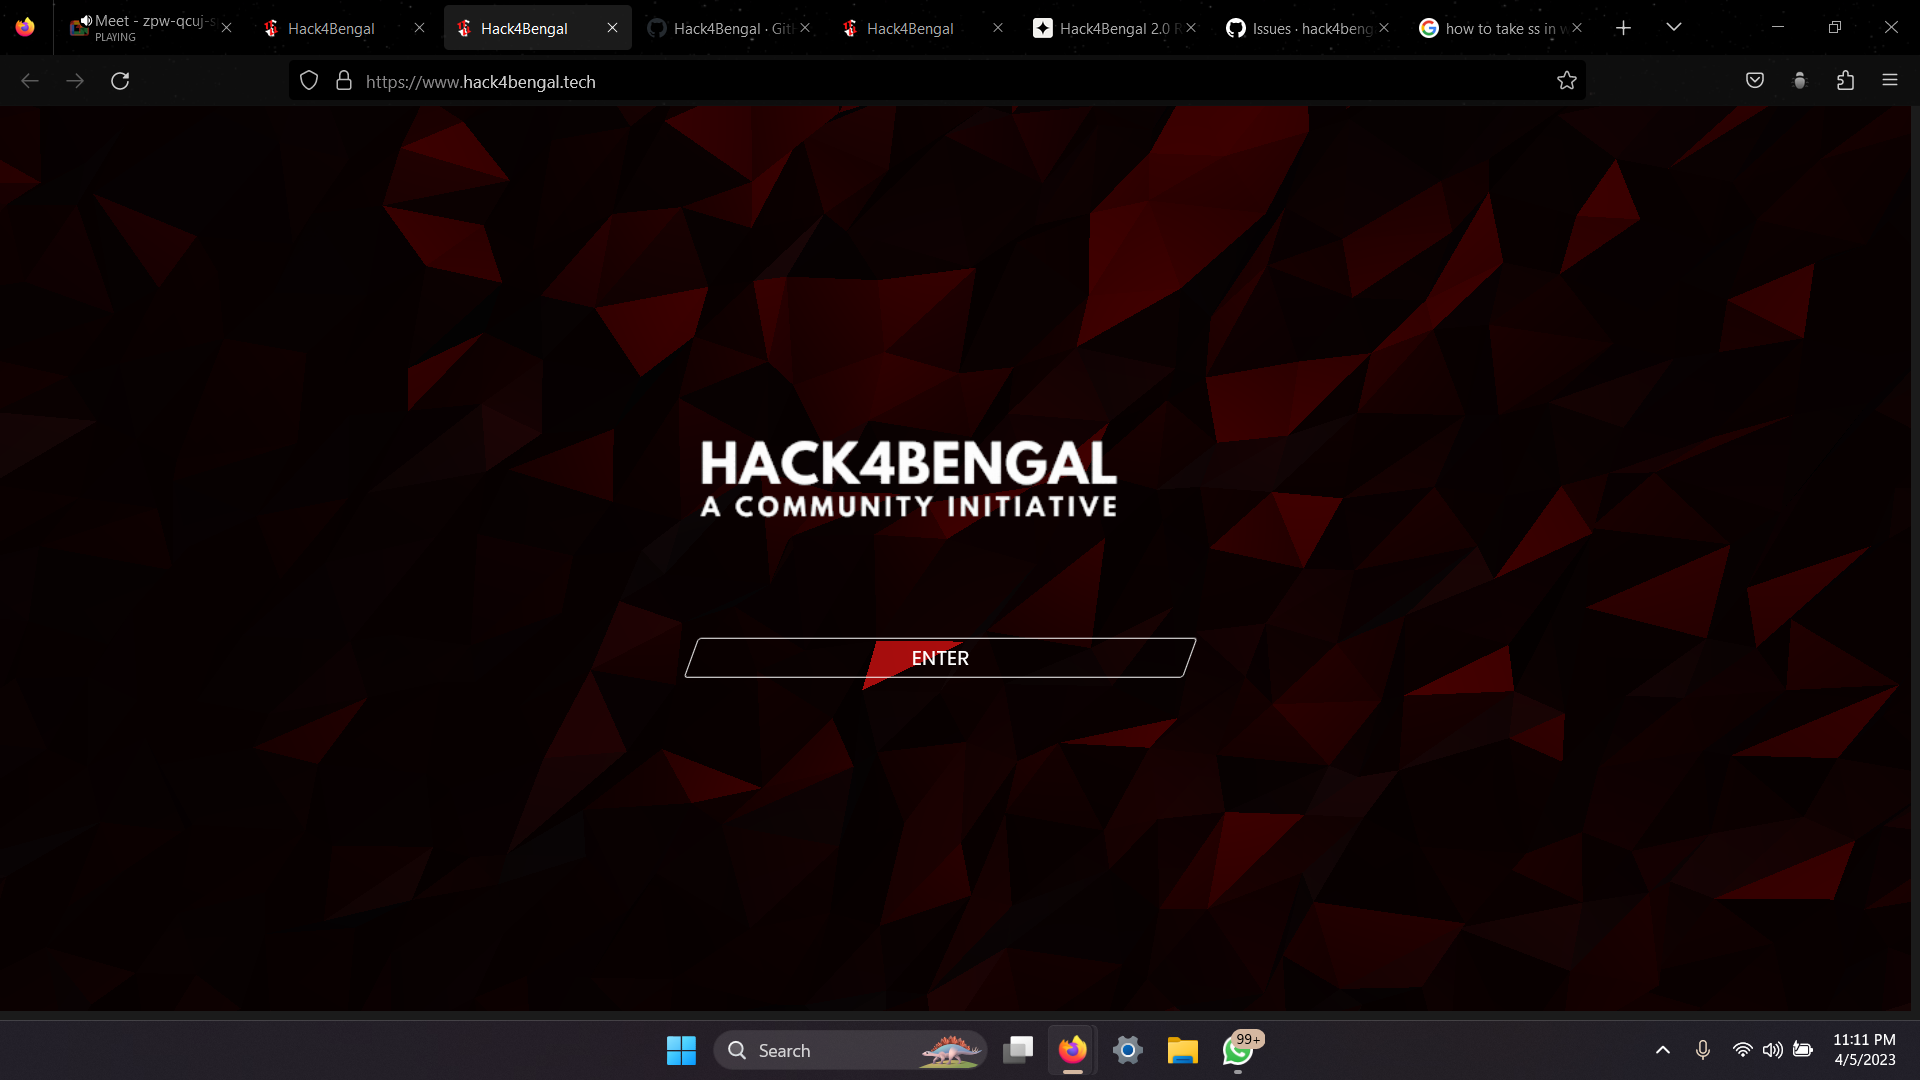The width and height of the screenshot is (1920, 1080).
Task: Open the Firefox application hamburger menu
Action: coord(1890,81)
